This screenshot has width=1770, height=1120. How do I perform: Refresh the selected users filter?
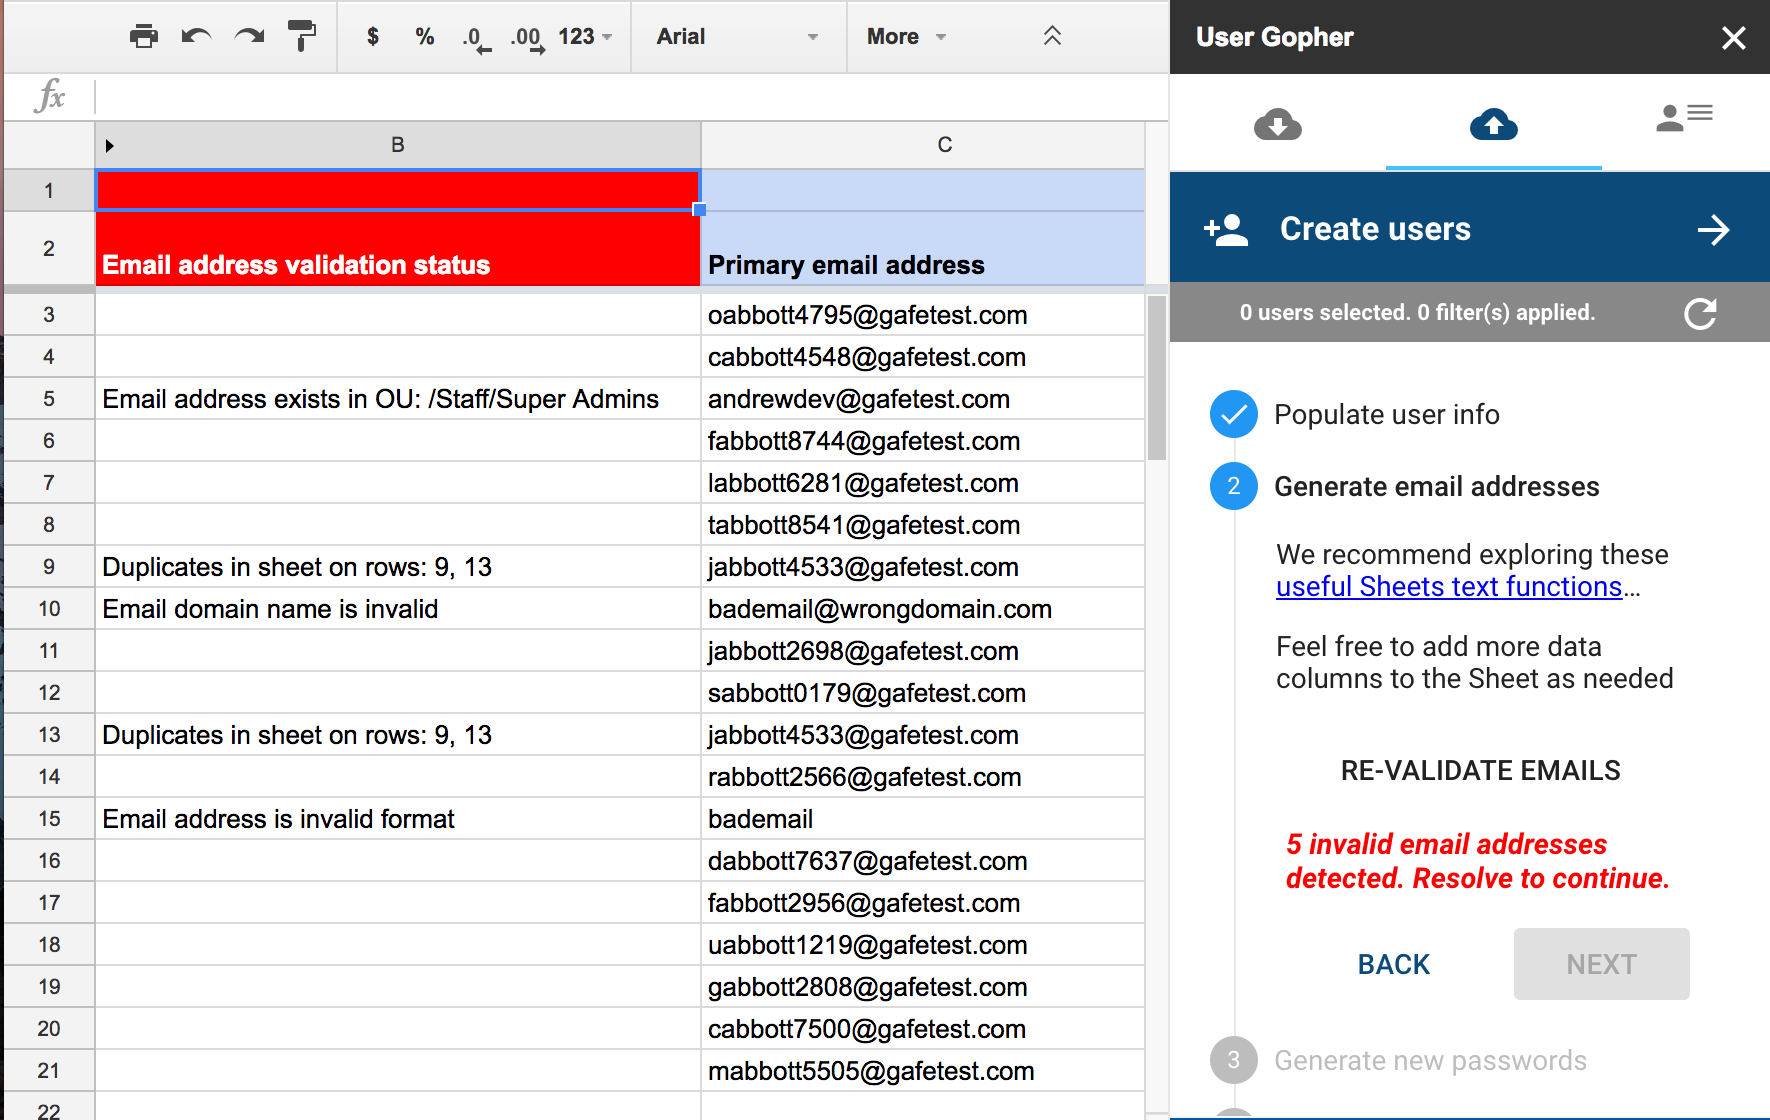pyautogui.click(x=1700, y=314)
